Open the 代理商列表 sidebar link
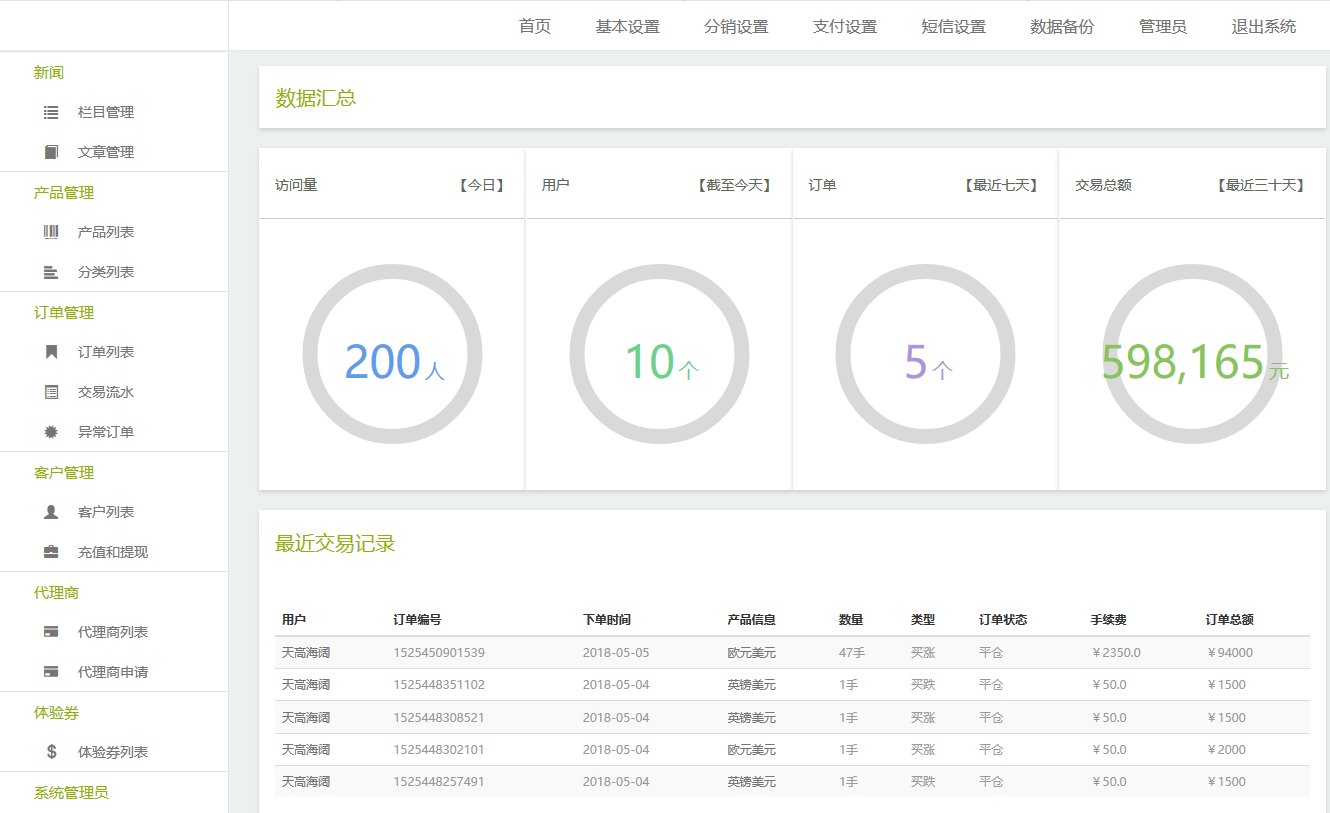The height and width of the screenshot is (813, 1330). click(x=113, y=632)
